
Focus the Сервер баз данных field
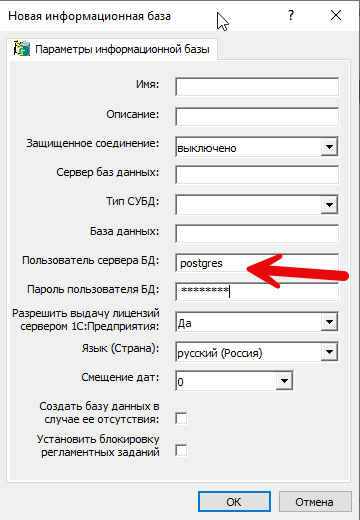coord(257,175)
